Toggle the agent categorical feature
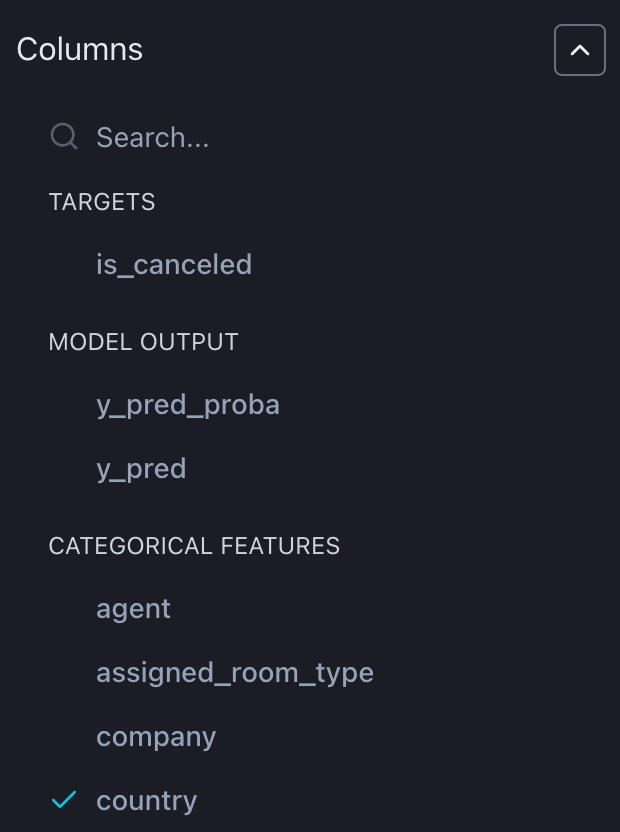 (x=133, y=609)
